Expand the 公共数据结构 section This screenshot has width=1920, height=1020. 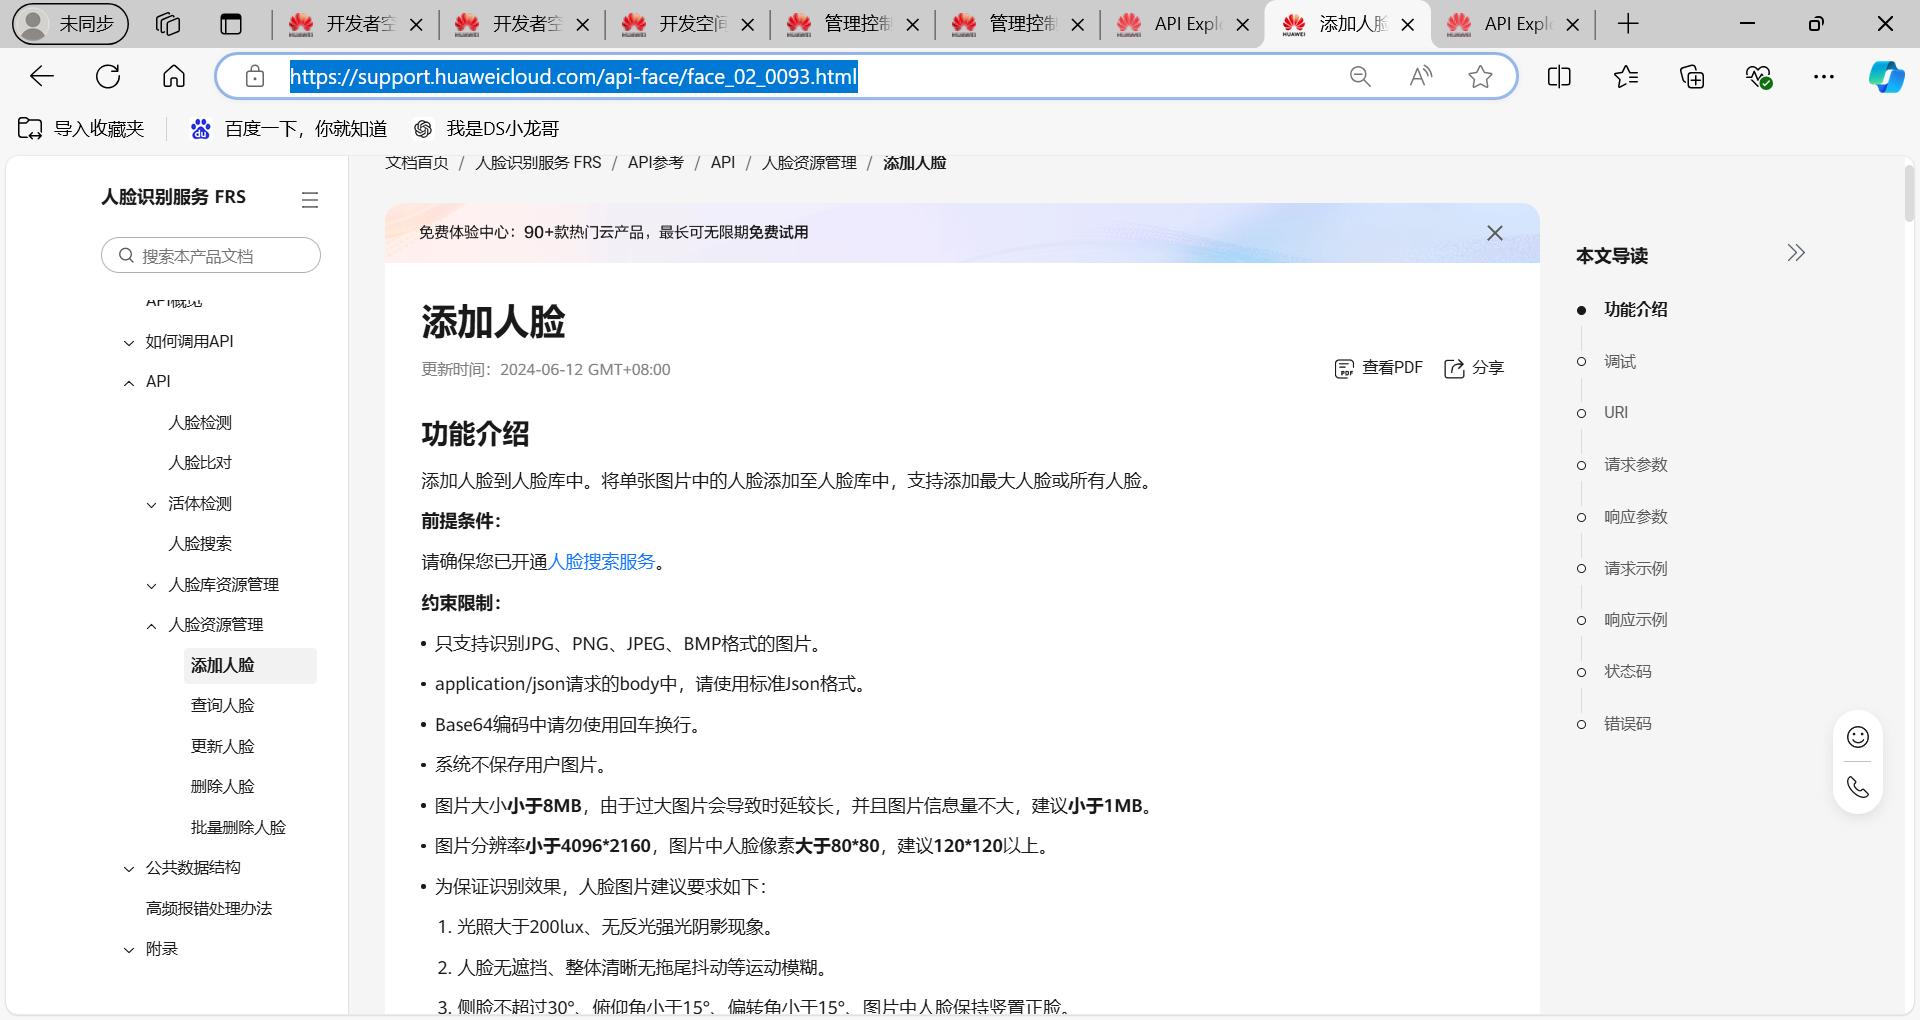[129, 869]
